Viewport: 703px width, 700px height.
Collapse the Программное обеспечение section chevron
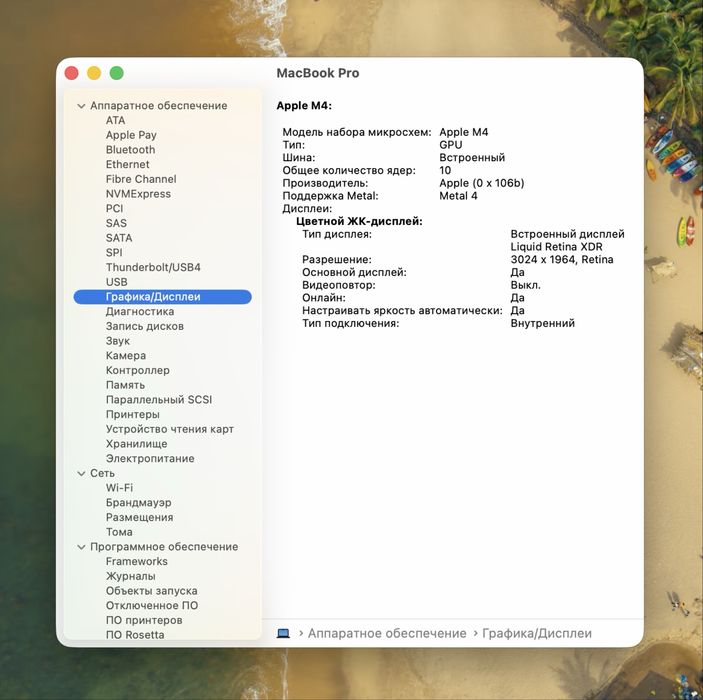(81, 547)
